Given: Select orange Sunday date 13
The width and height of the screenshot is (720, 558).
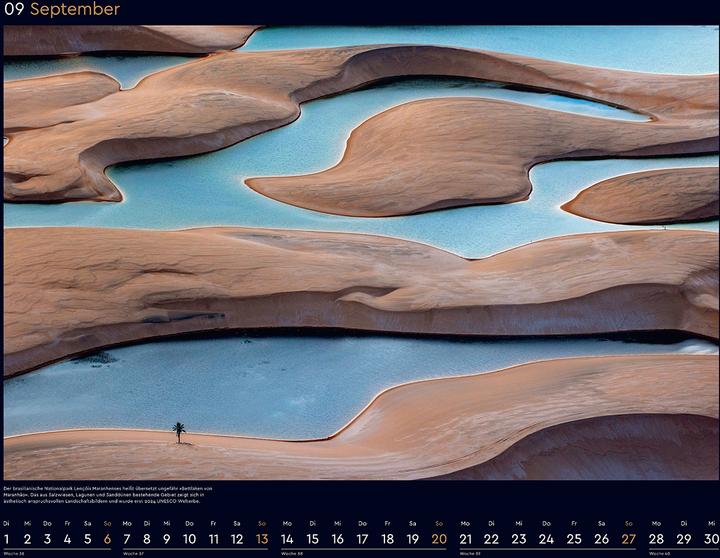Looking at the screenshot, I should coord(262,539).
